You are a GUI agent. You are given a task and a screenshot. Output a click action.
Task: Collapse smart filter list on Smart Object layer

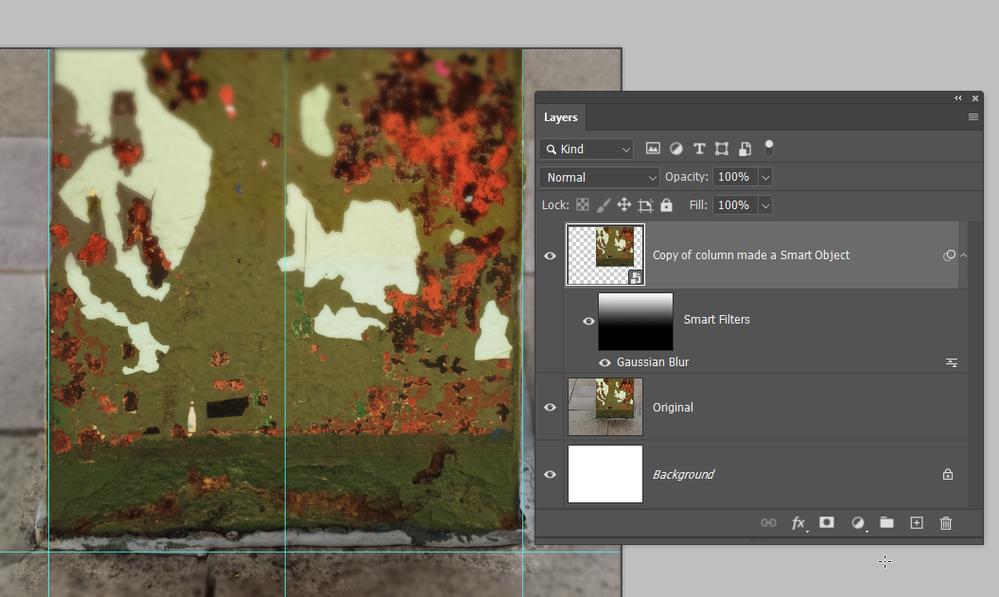point(963,255)
